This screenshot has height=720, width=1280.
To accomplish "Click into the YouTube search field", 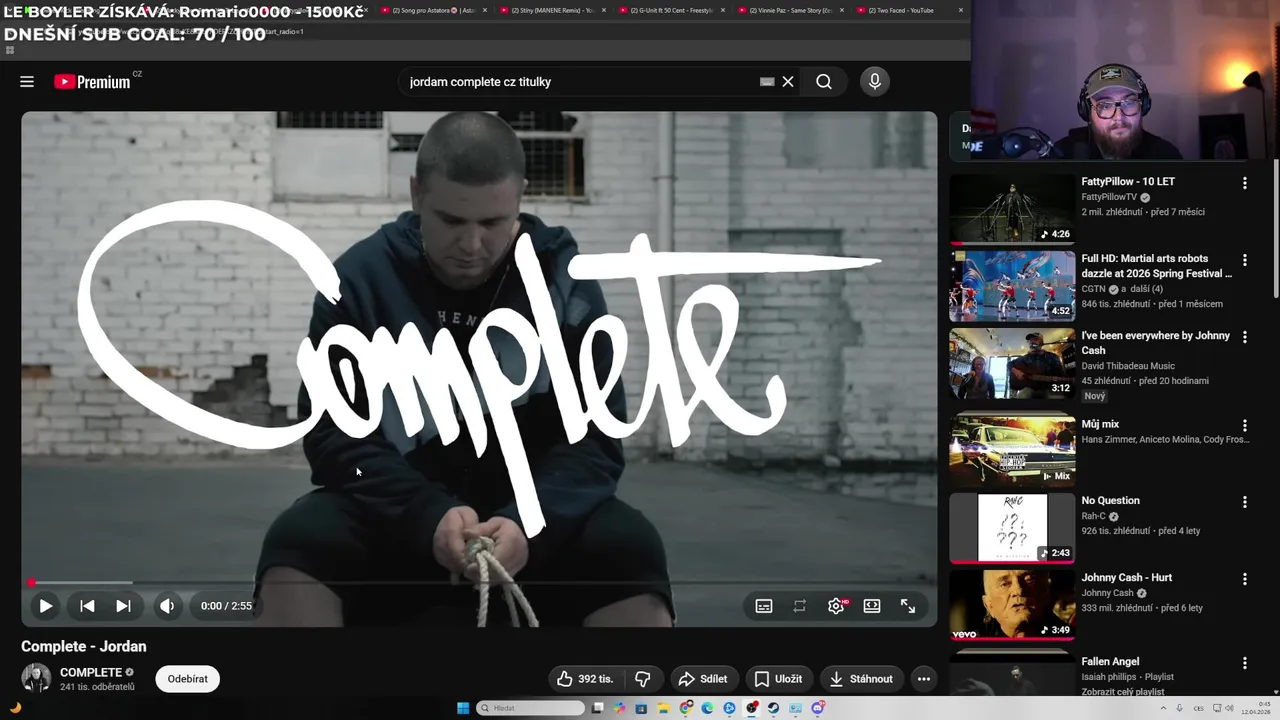I will [580, 82].
